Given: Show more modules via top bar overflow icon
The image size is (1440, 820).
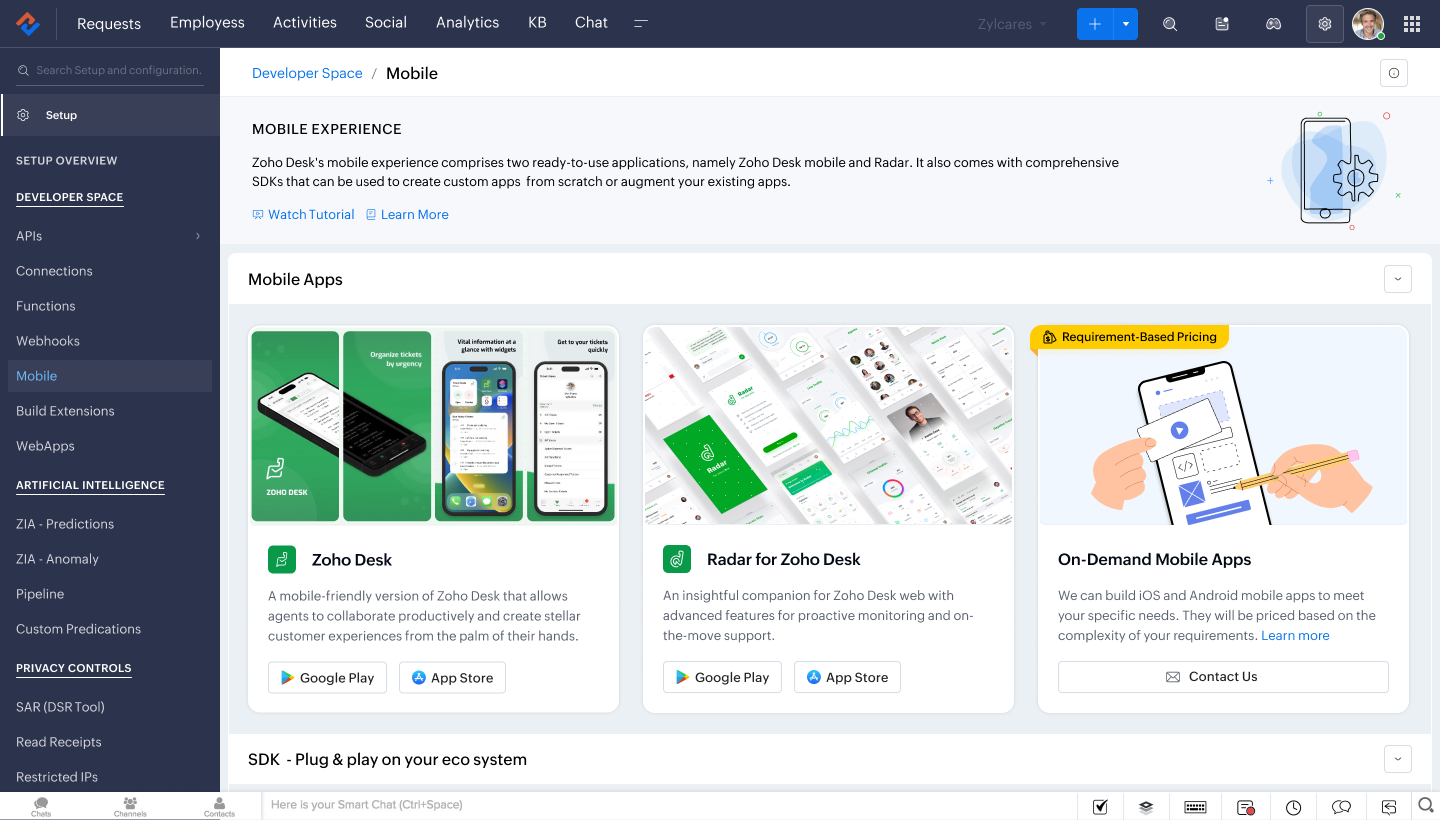Looking at the screenshot, I should [641, 23].
